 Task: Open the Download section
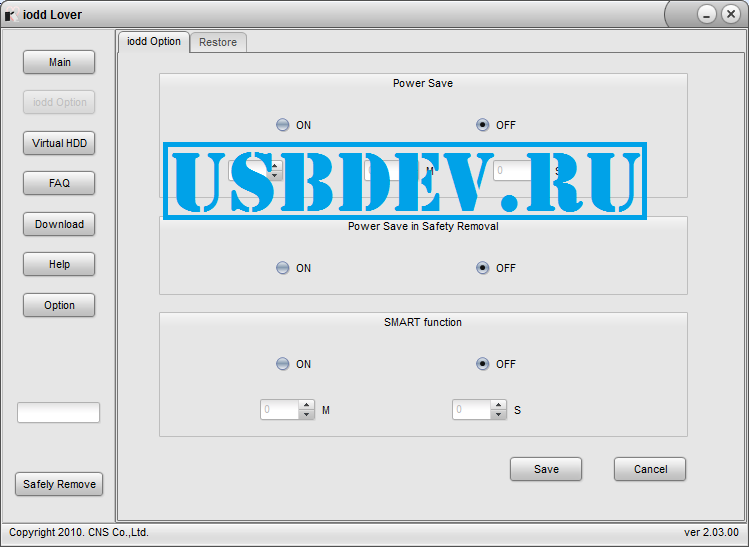59,224
